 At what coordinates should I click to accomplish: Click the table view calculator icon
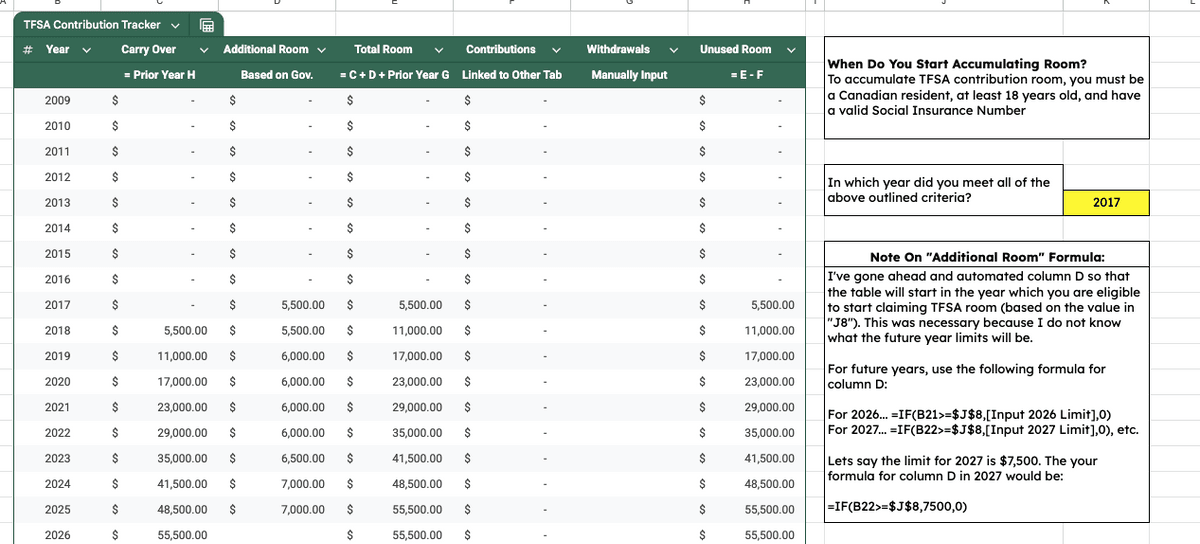(210, 25)
